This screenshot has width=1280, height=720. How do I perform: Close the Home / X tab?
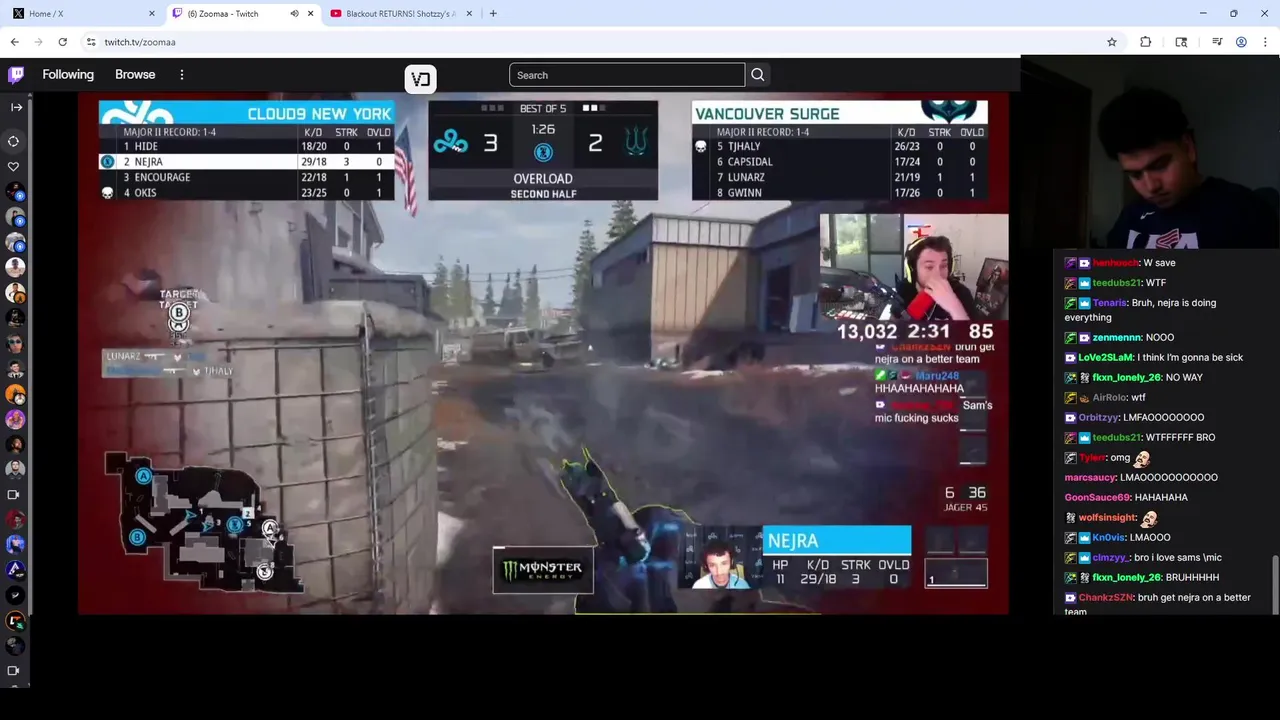pos(152,13)
